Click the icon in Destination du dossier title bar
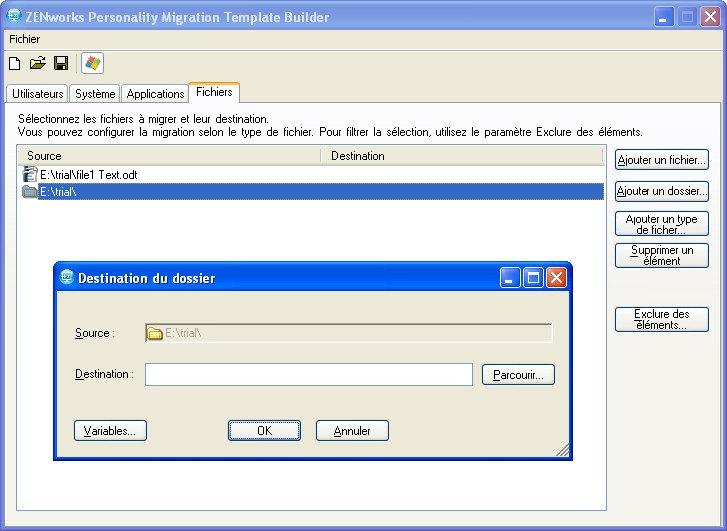The width and height of the screenshot is (727, 531). tap(67, 277)
